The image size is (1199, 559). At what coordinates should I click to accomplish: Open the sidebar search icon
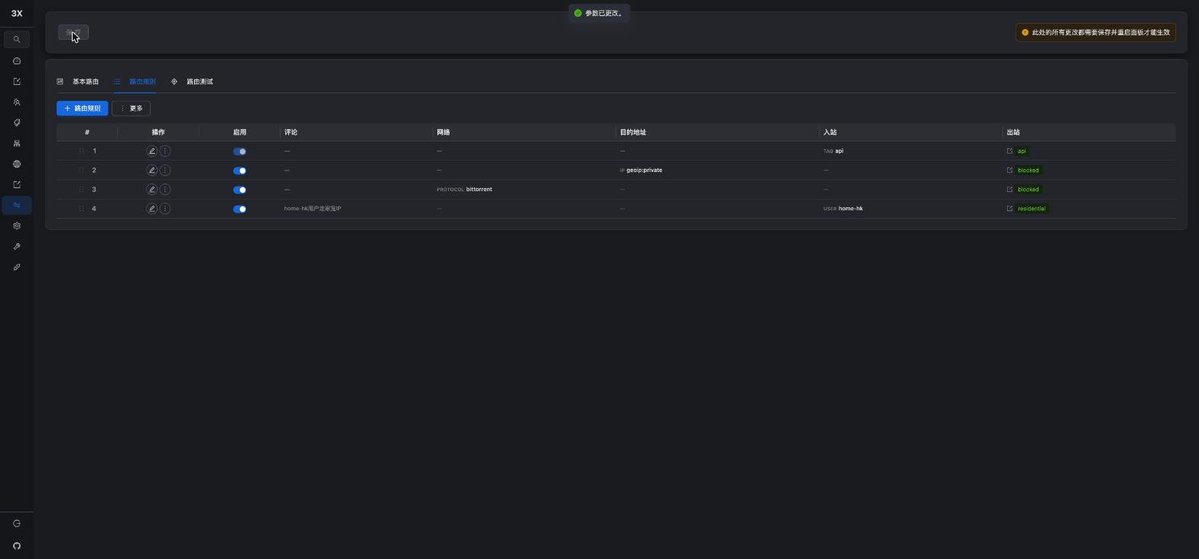pos(17,39)
